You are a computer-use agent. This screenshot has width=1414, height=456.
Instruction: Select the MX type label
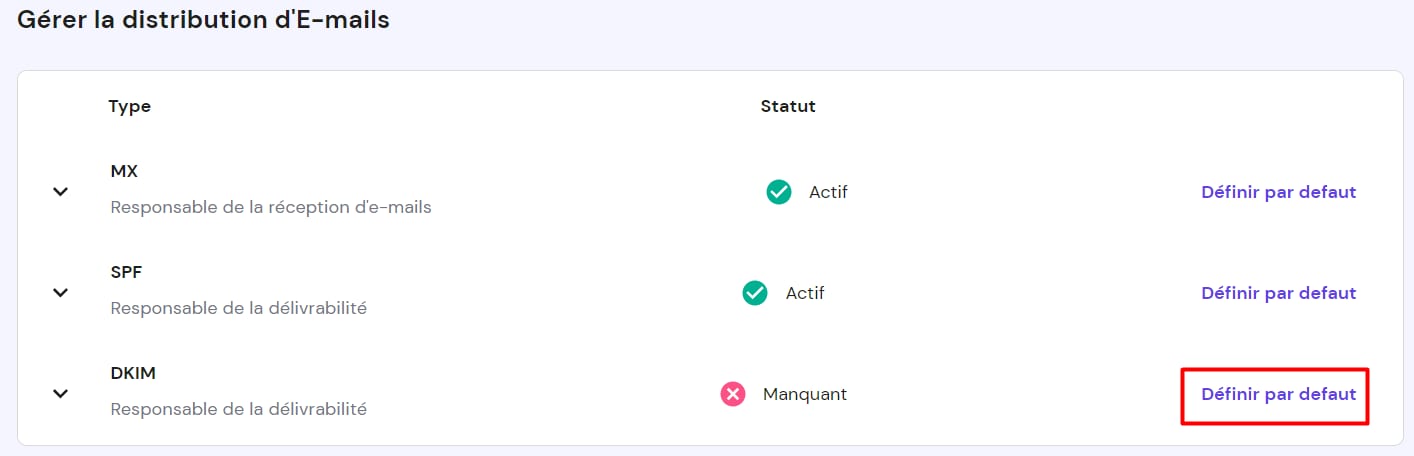tap(124, 171)
